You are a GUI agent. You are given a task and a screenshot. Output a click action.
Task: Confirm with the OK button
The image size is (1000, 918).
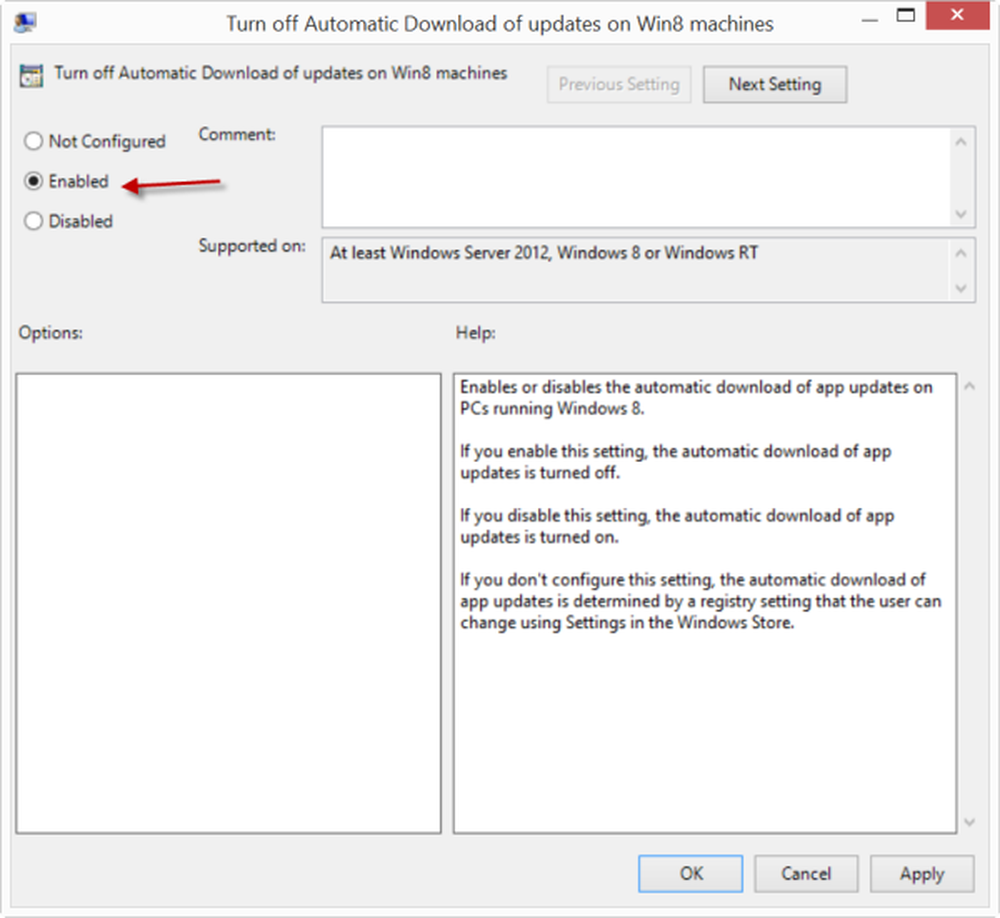click(x=691, y=873)
